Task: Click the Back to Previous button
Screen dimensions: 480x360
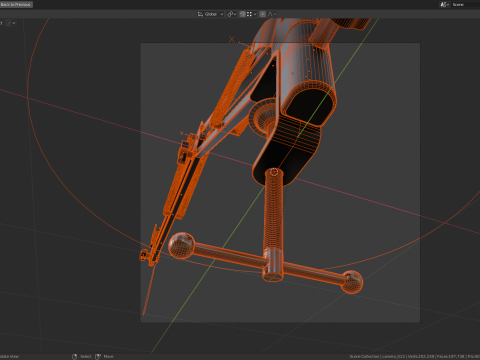Action: [16, 4]
